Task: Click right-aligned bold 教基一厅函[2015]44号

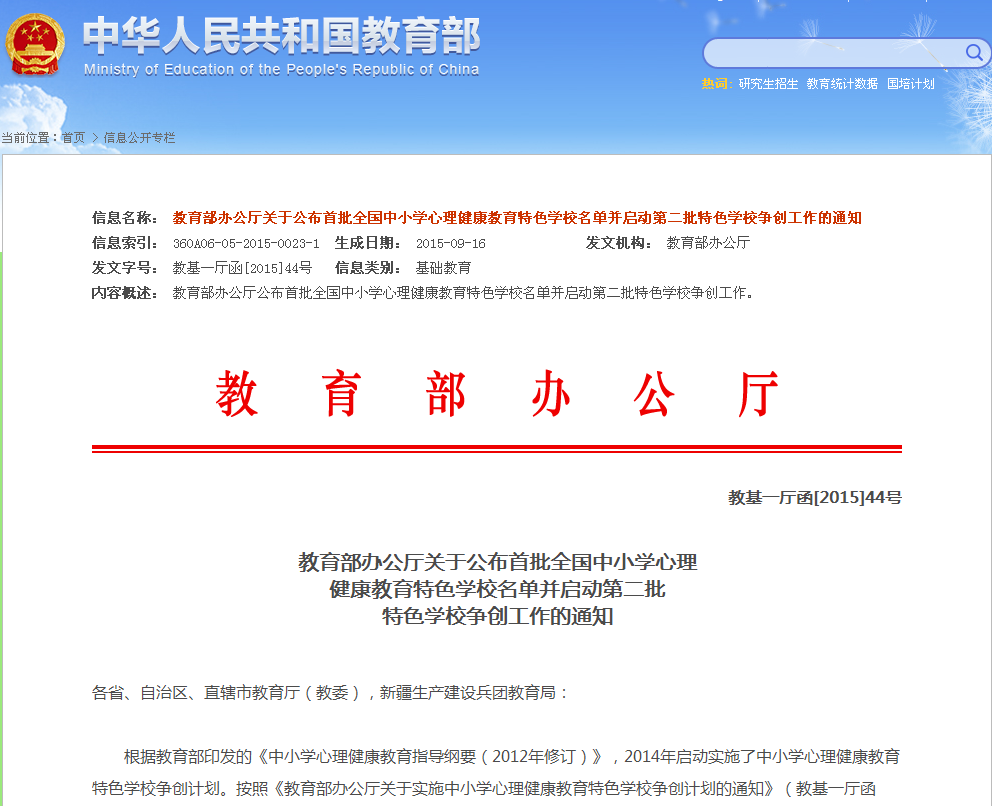Action: tap(815, 498)
